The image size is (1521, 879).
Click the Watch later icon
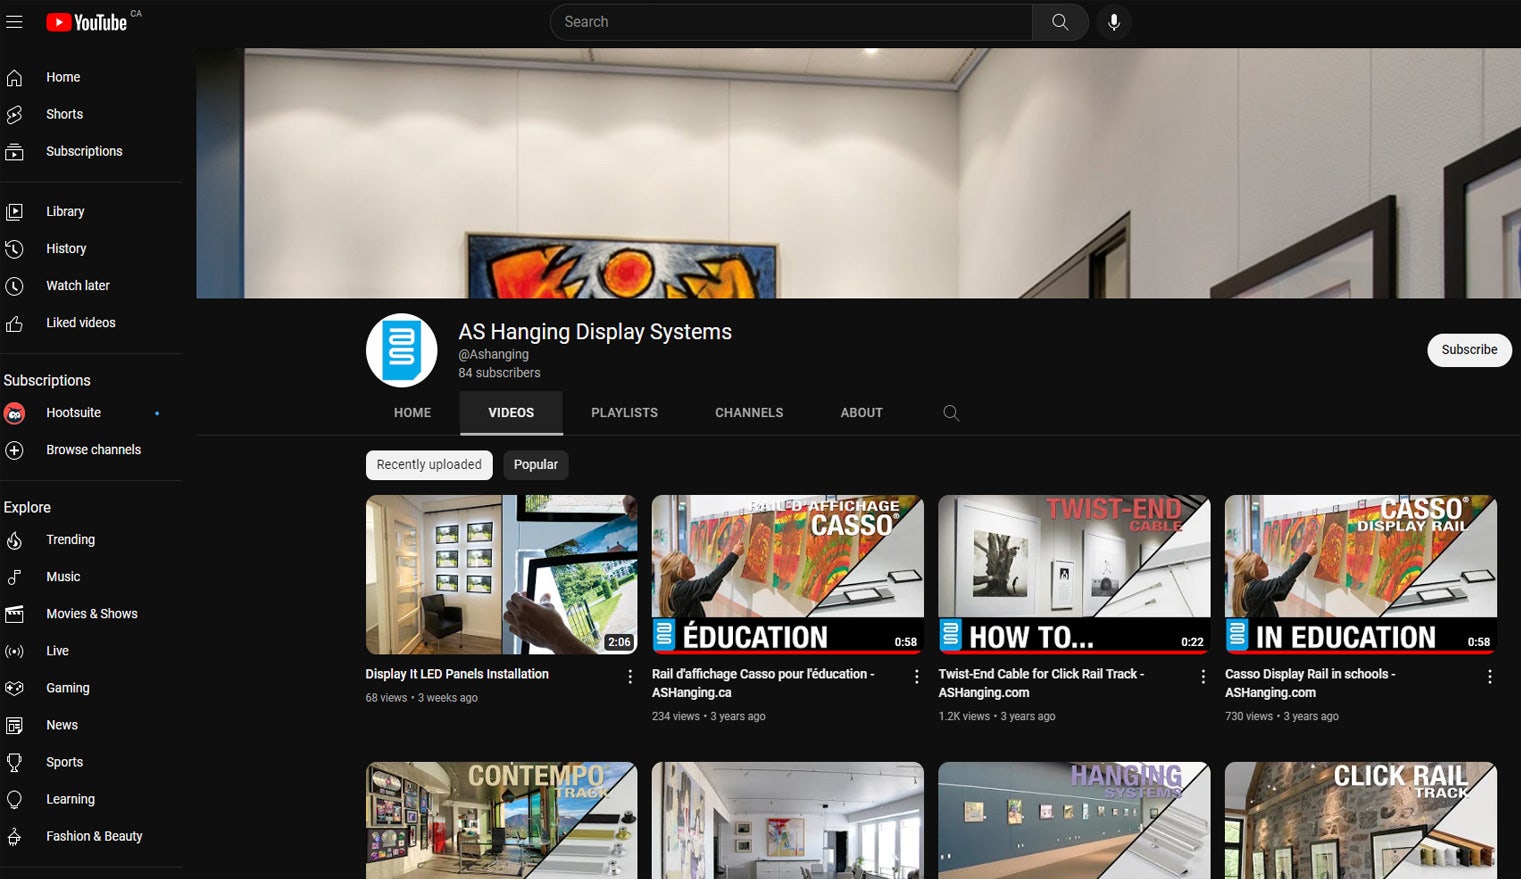14,286
